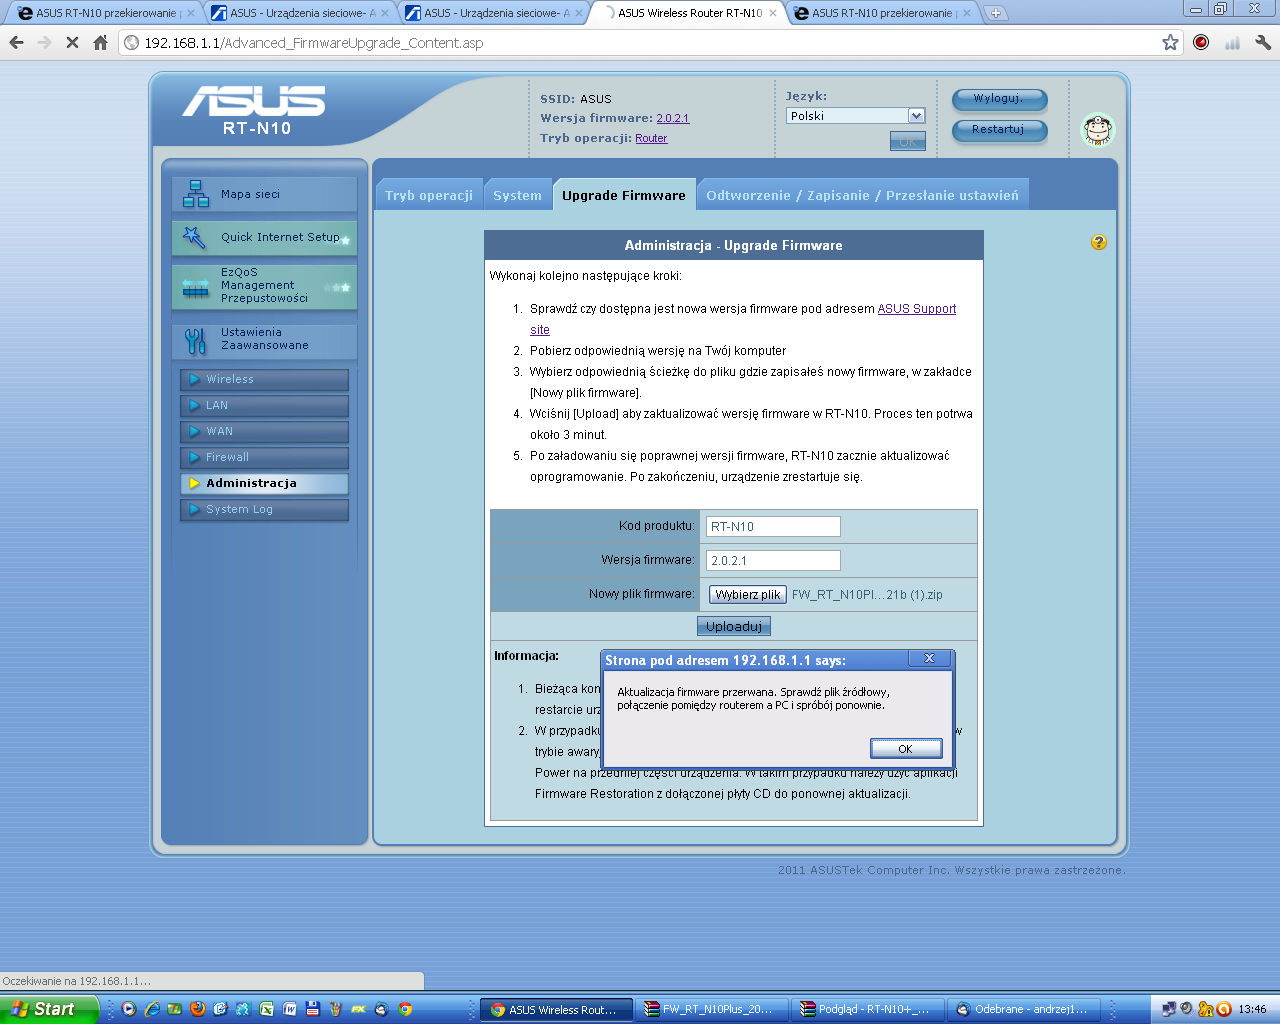
Task: Expand the Wireless section in the sidebar
Action: tap(264, 380)
